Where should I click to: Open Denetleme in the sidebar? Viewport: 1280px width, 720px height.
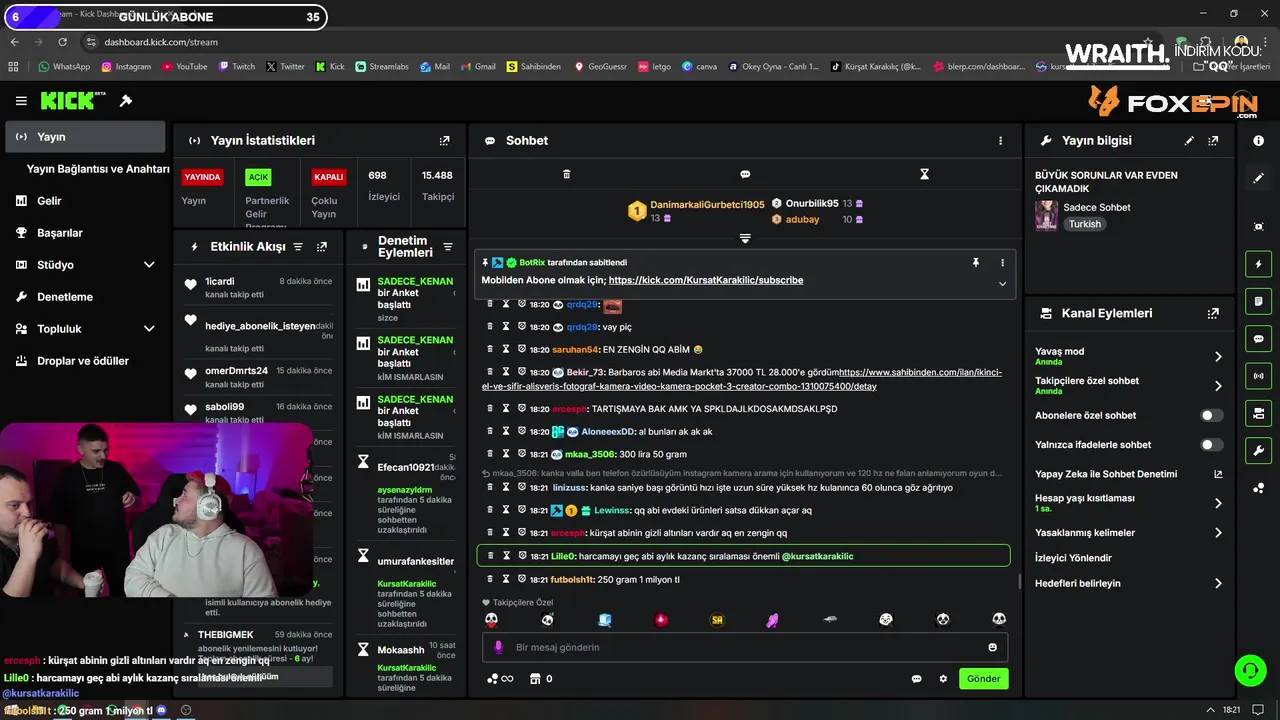point(85,297)
